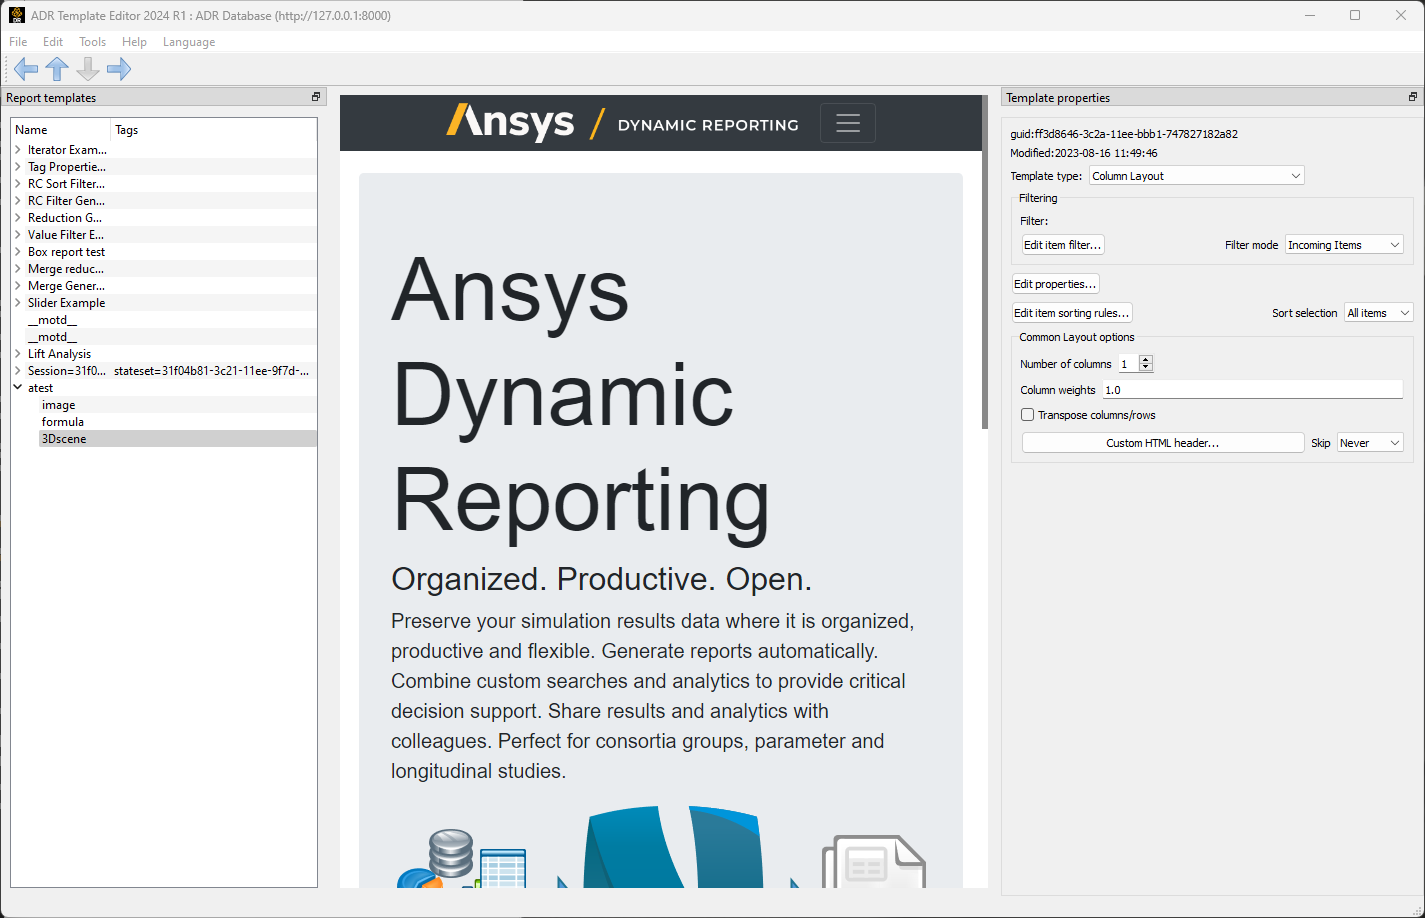
Task: Select the first __motd__ template
Action: (x=52, y=320)
